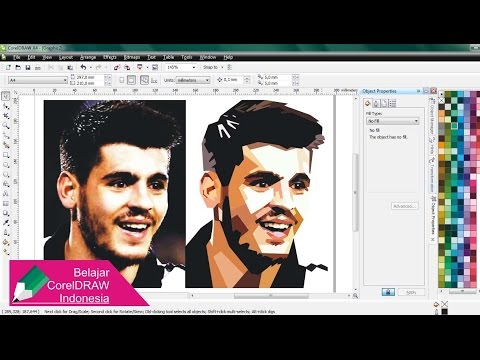Click the outline color black swatch
The width and height of the screenshot is (480, 360).
point(444,312)
